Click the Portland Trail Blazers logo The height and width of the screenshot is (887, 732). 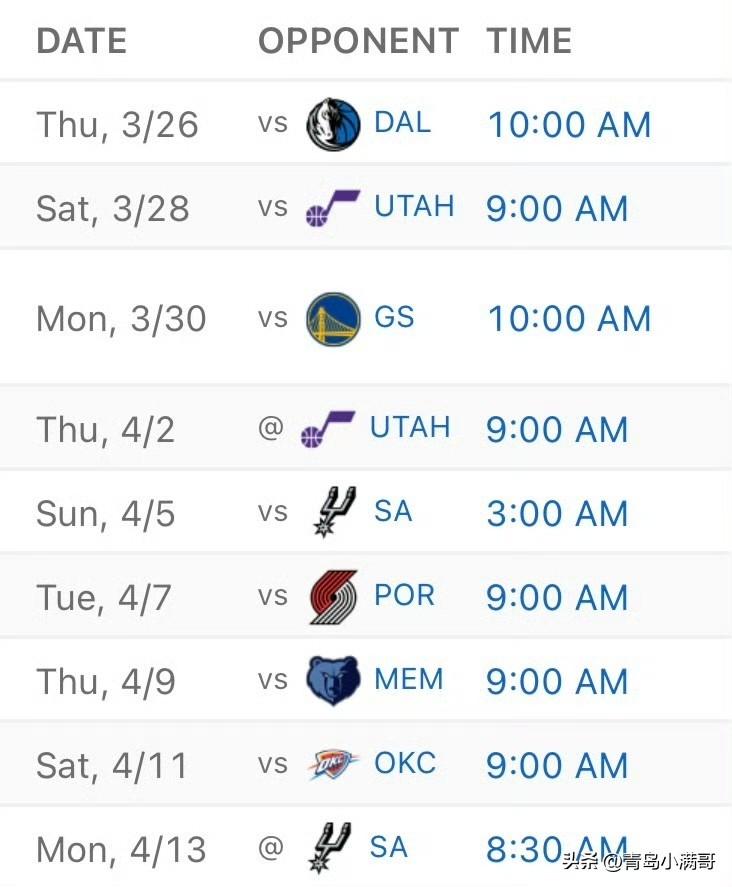point(334,597)
